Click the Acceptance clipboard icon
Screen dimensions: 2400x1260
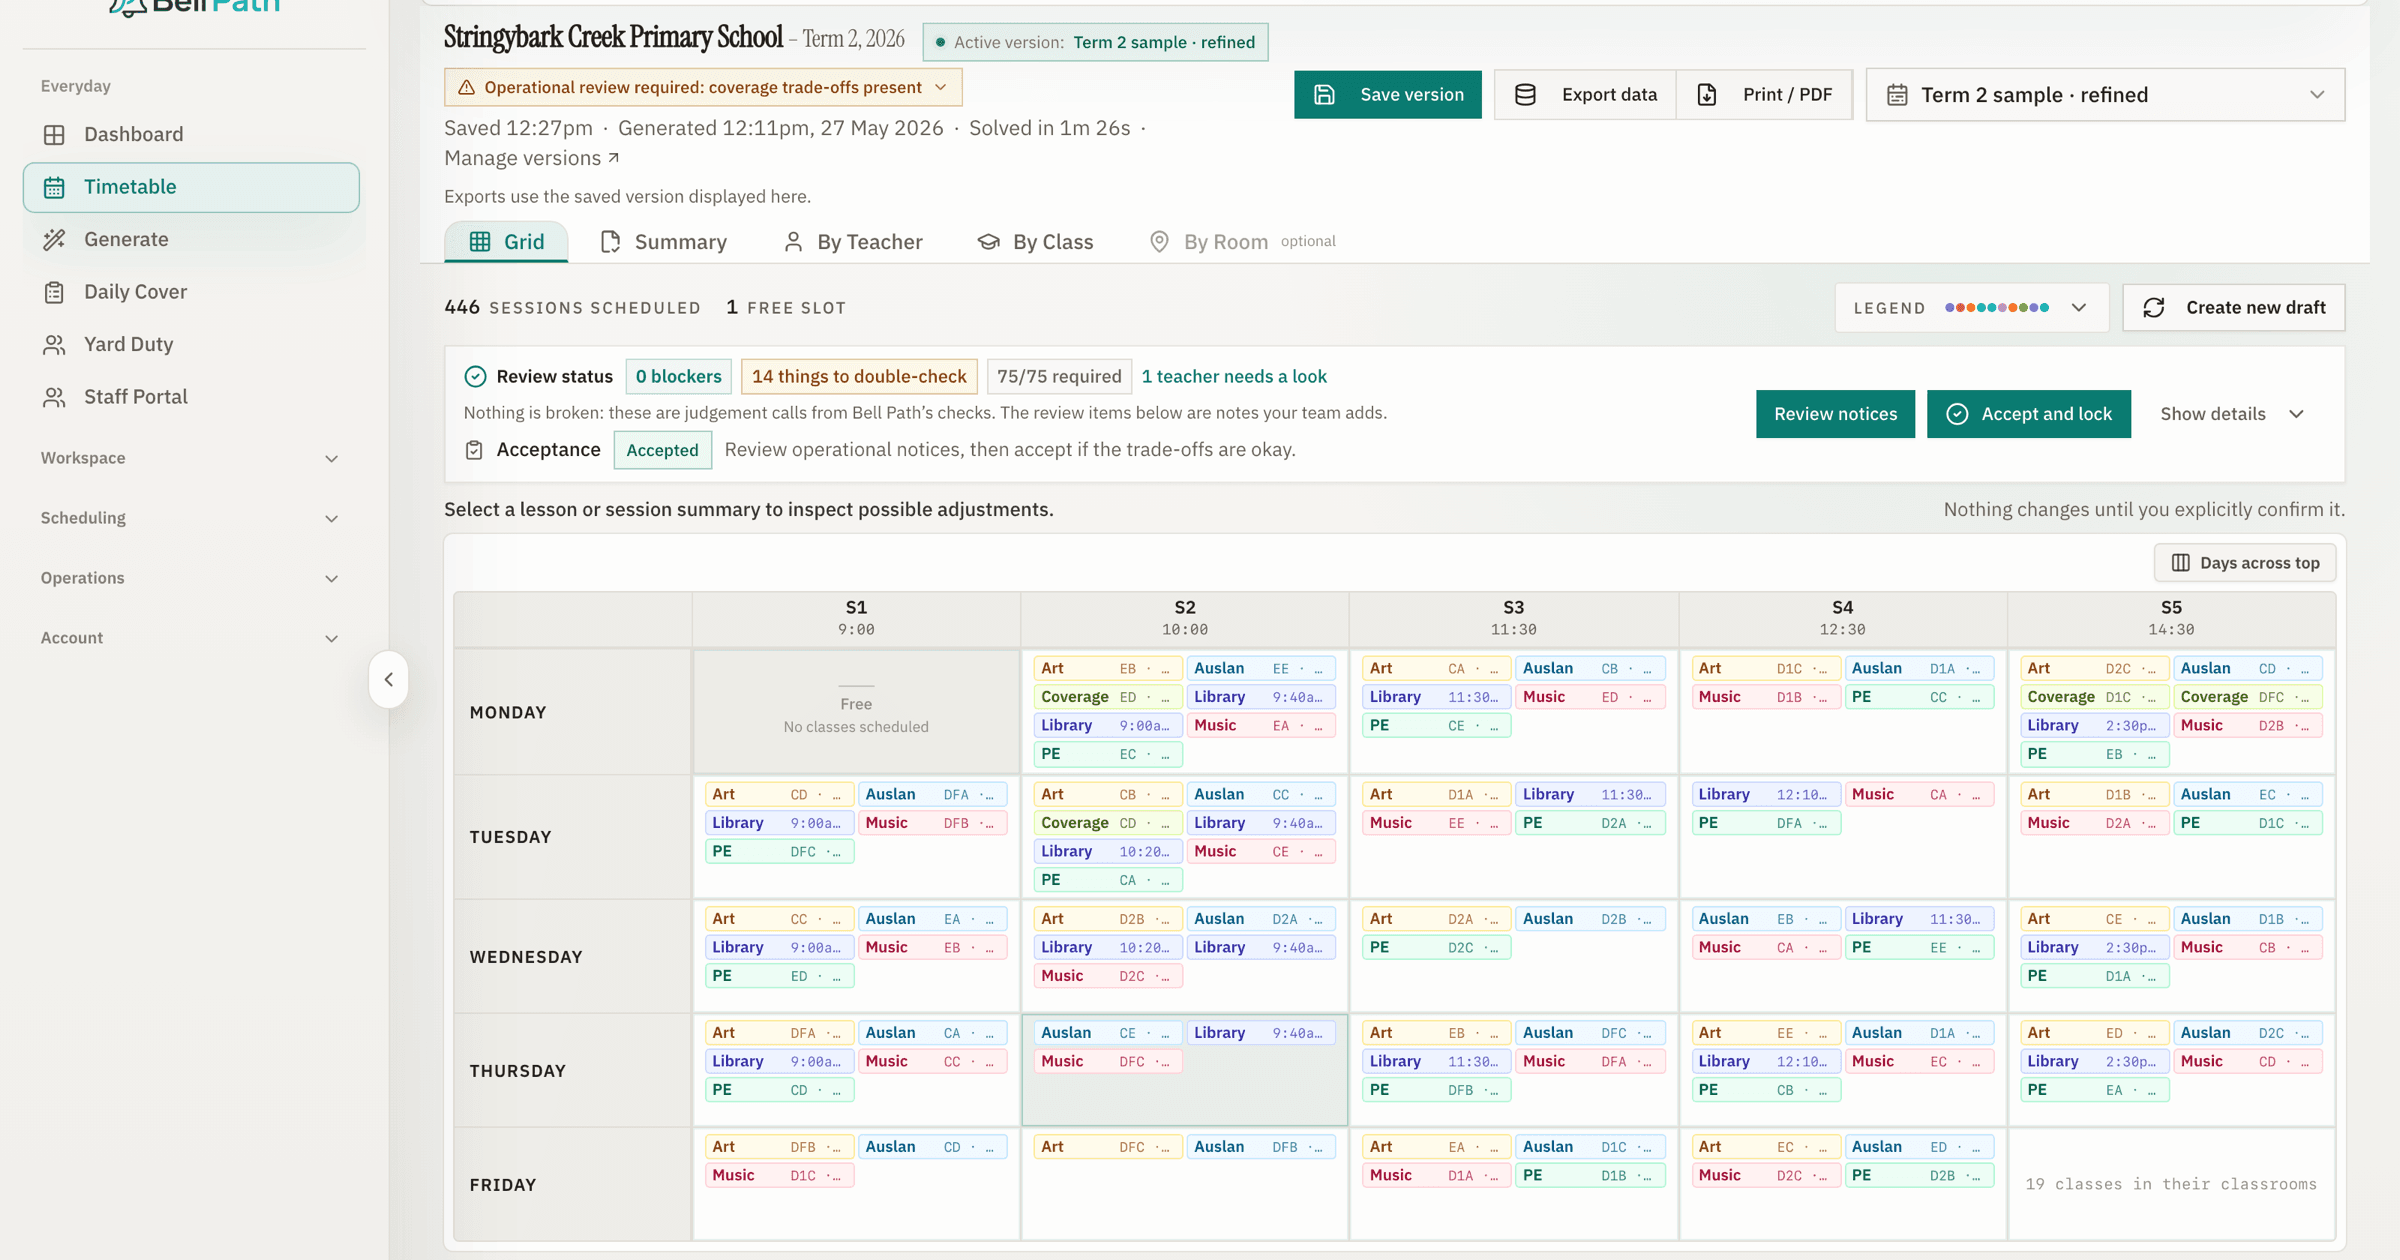(x=474, y=450)
